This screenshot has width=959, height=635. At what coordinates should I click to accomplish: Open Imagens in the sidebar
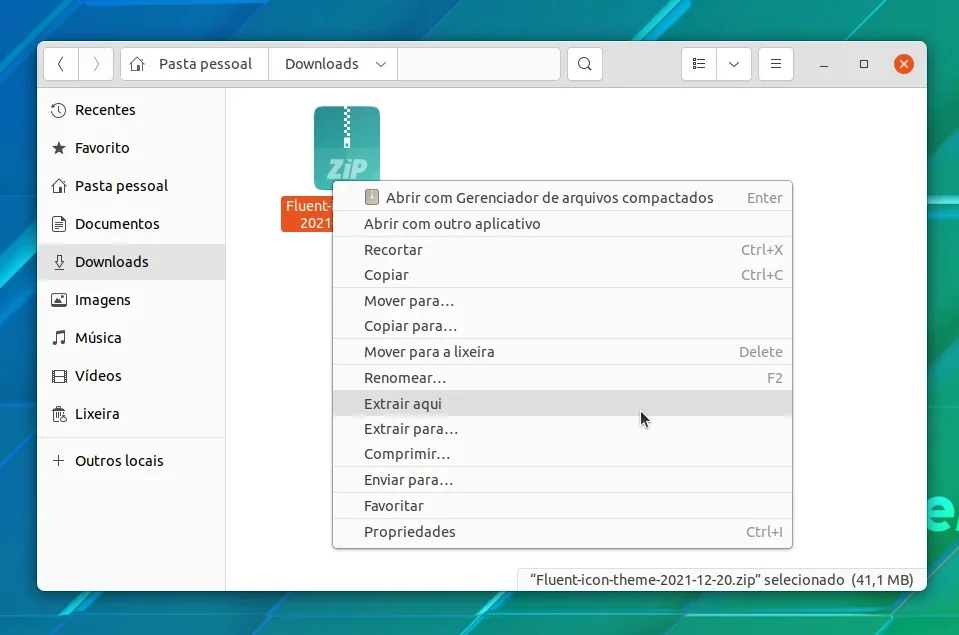(131, 300)
